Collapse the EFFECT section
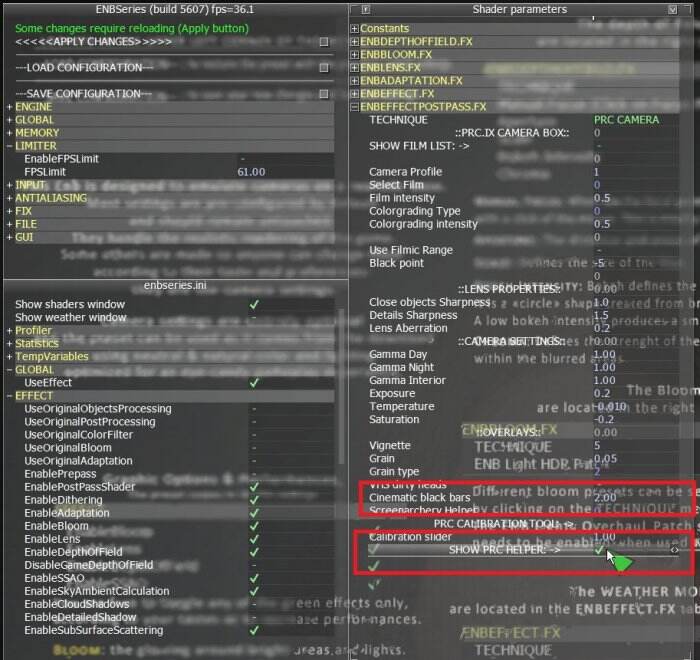Viewport: 700px width, 660px height. 9,396
